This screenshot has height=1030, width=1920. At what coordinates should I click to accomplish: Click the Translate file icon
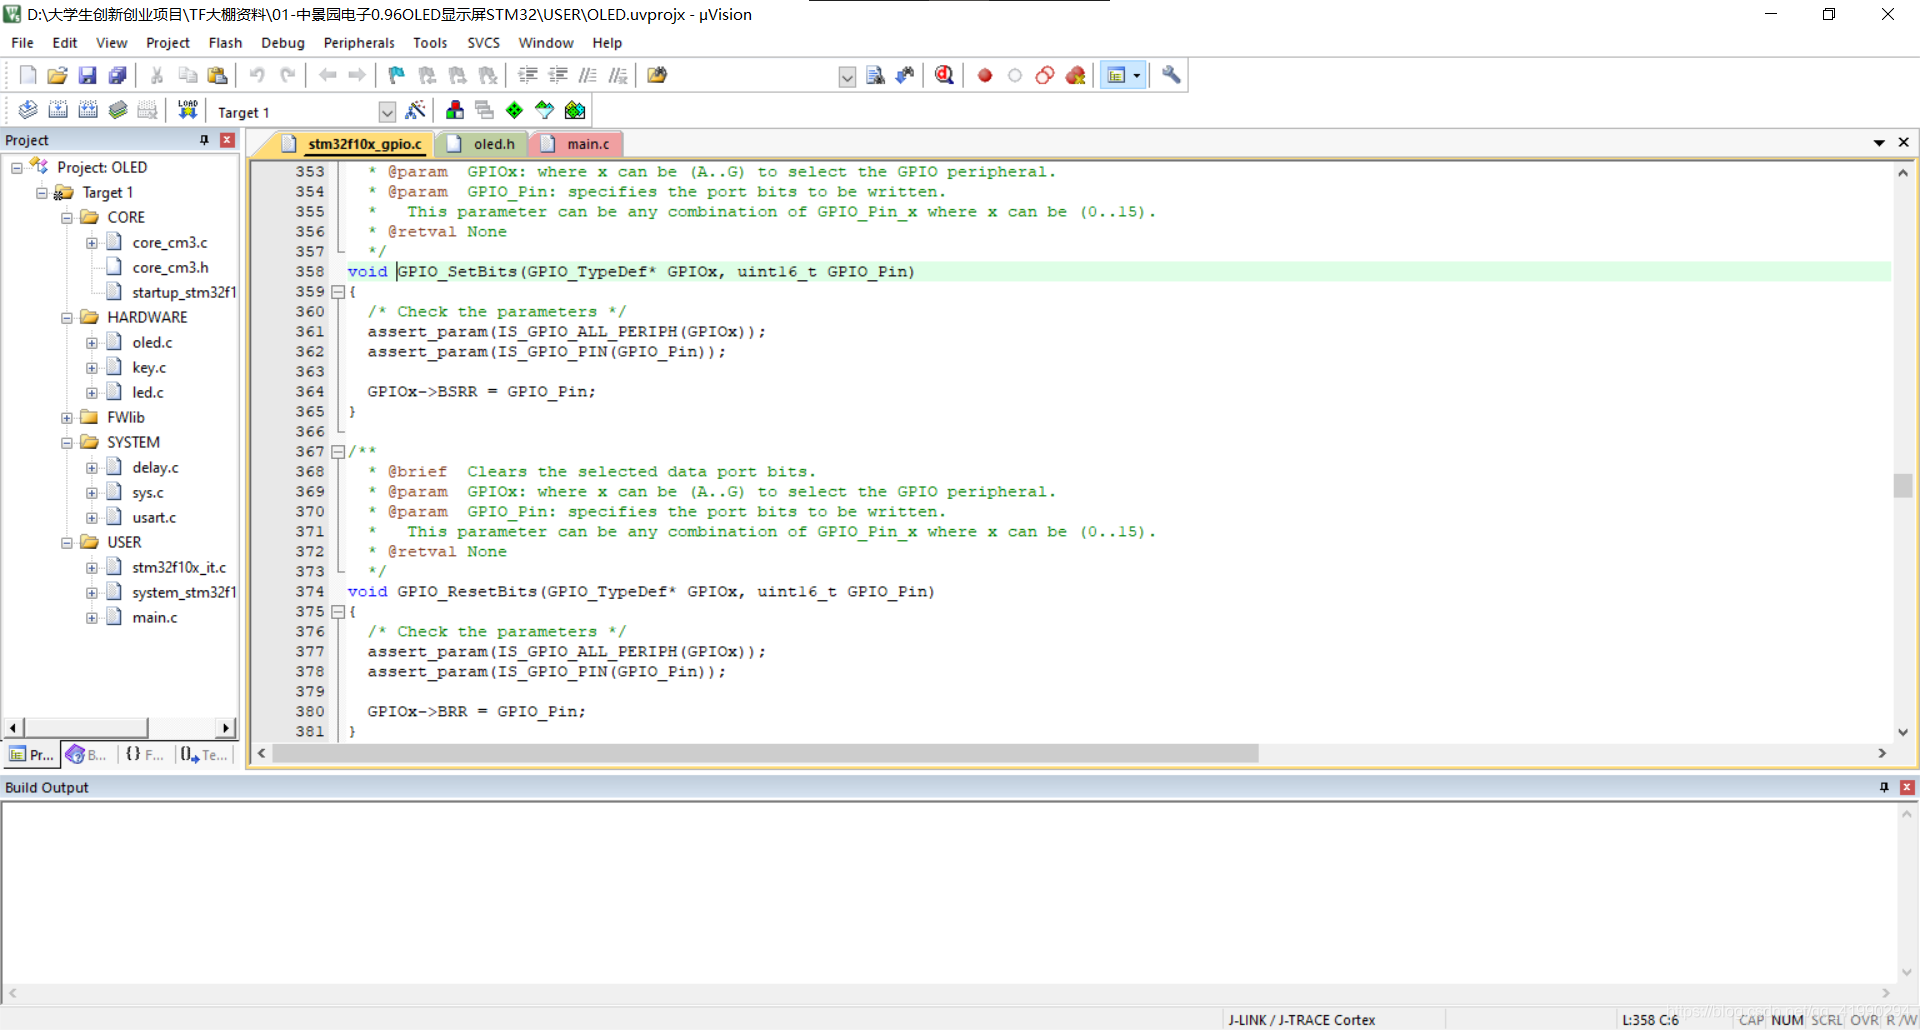pyautogui.click(x=28, y=110)
